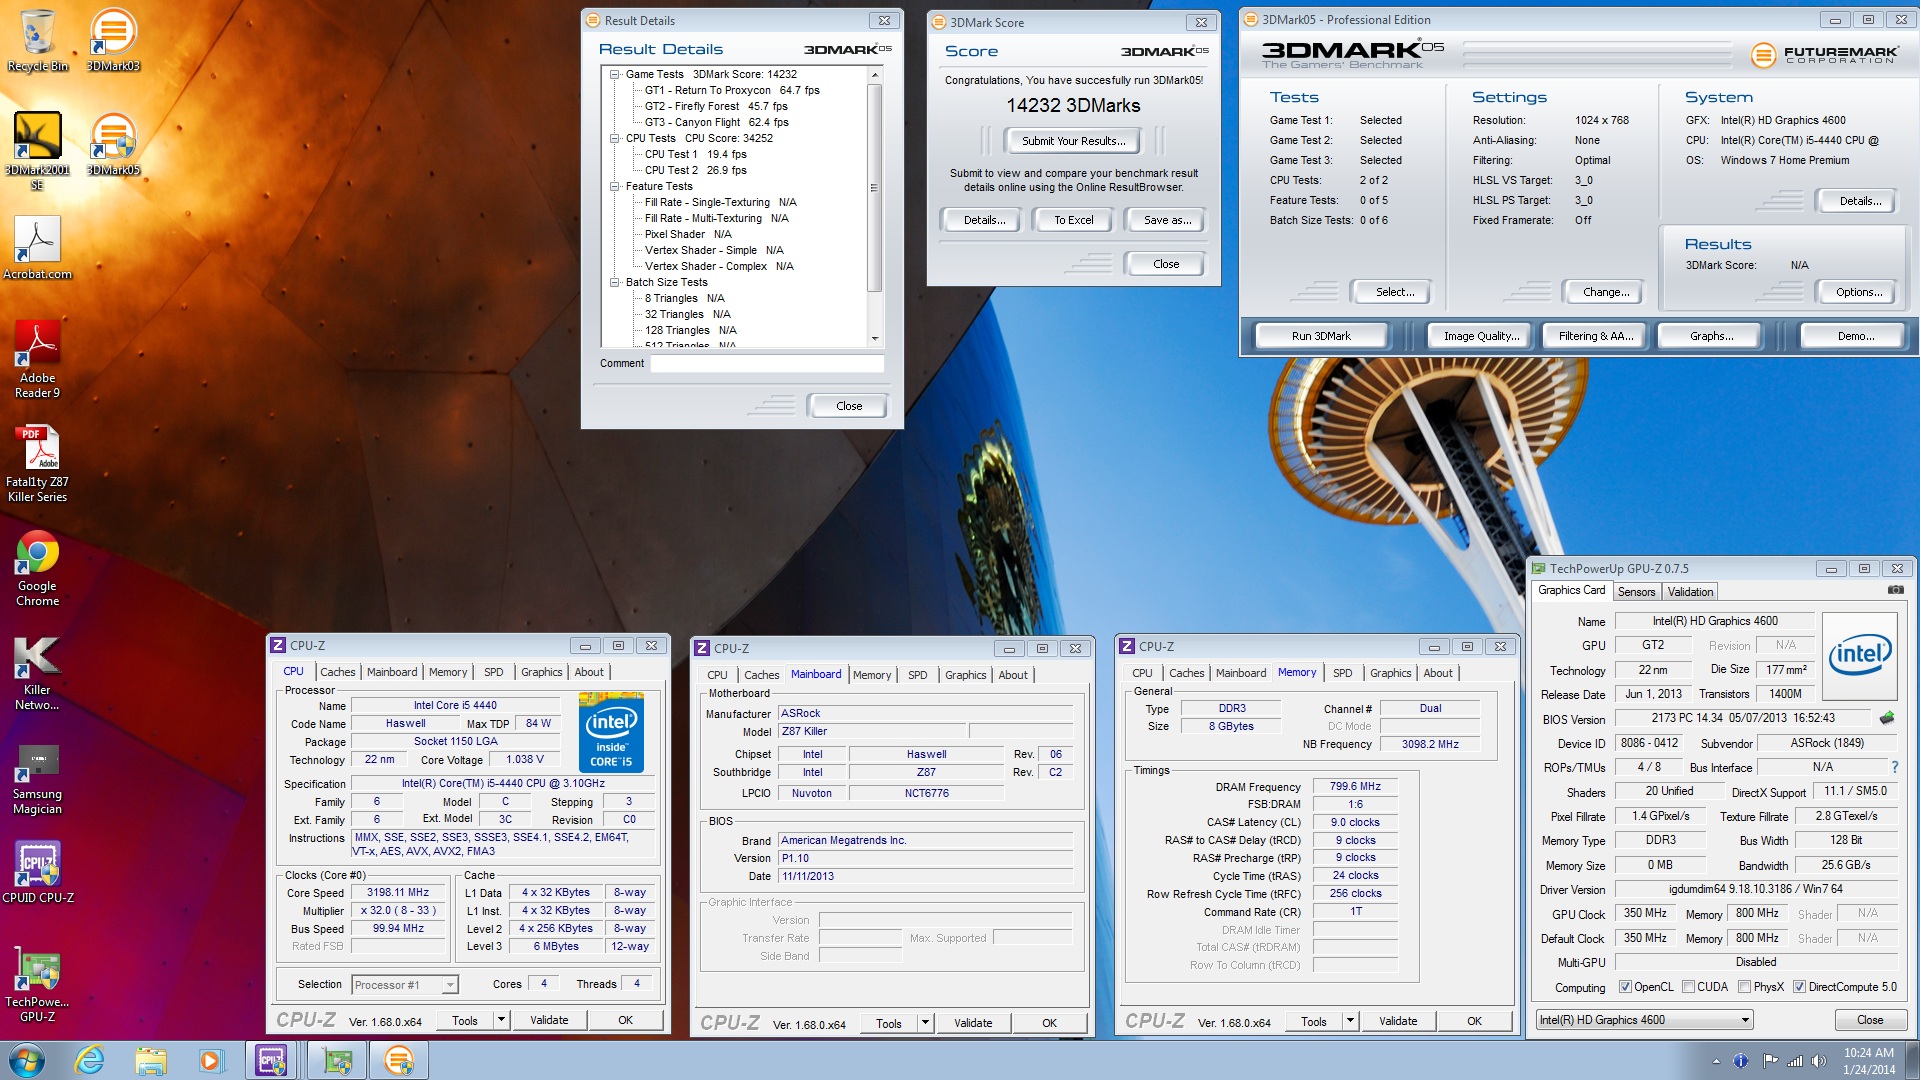This screenshot has width=1920, height=1080.
Task: Open the GPU selection dropdown in GPU-Z
Action: [x=1645, y=1020]
